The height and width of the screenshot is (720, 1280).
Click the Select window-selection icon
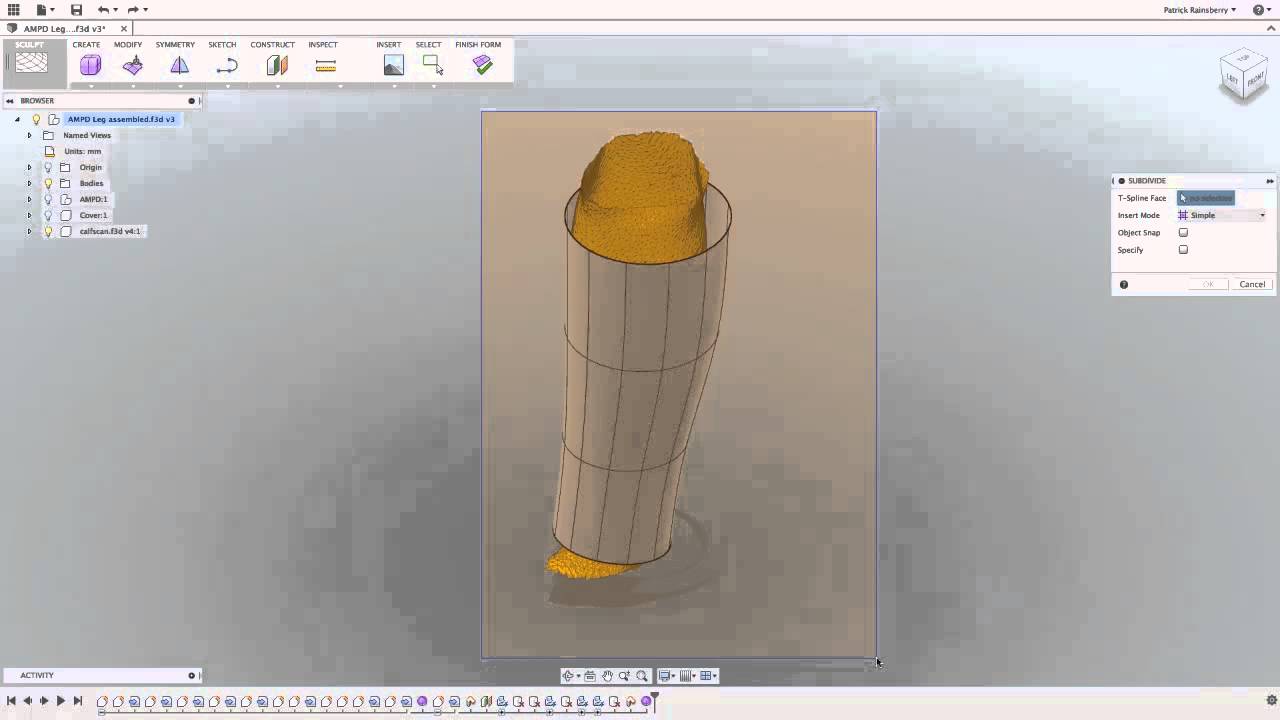(433, 65)
